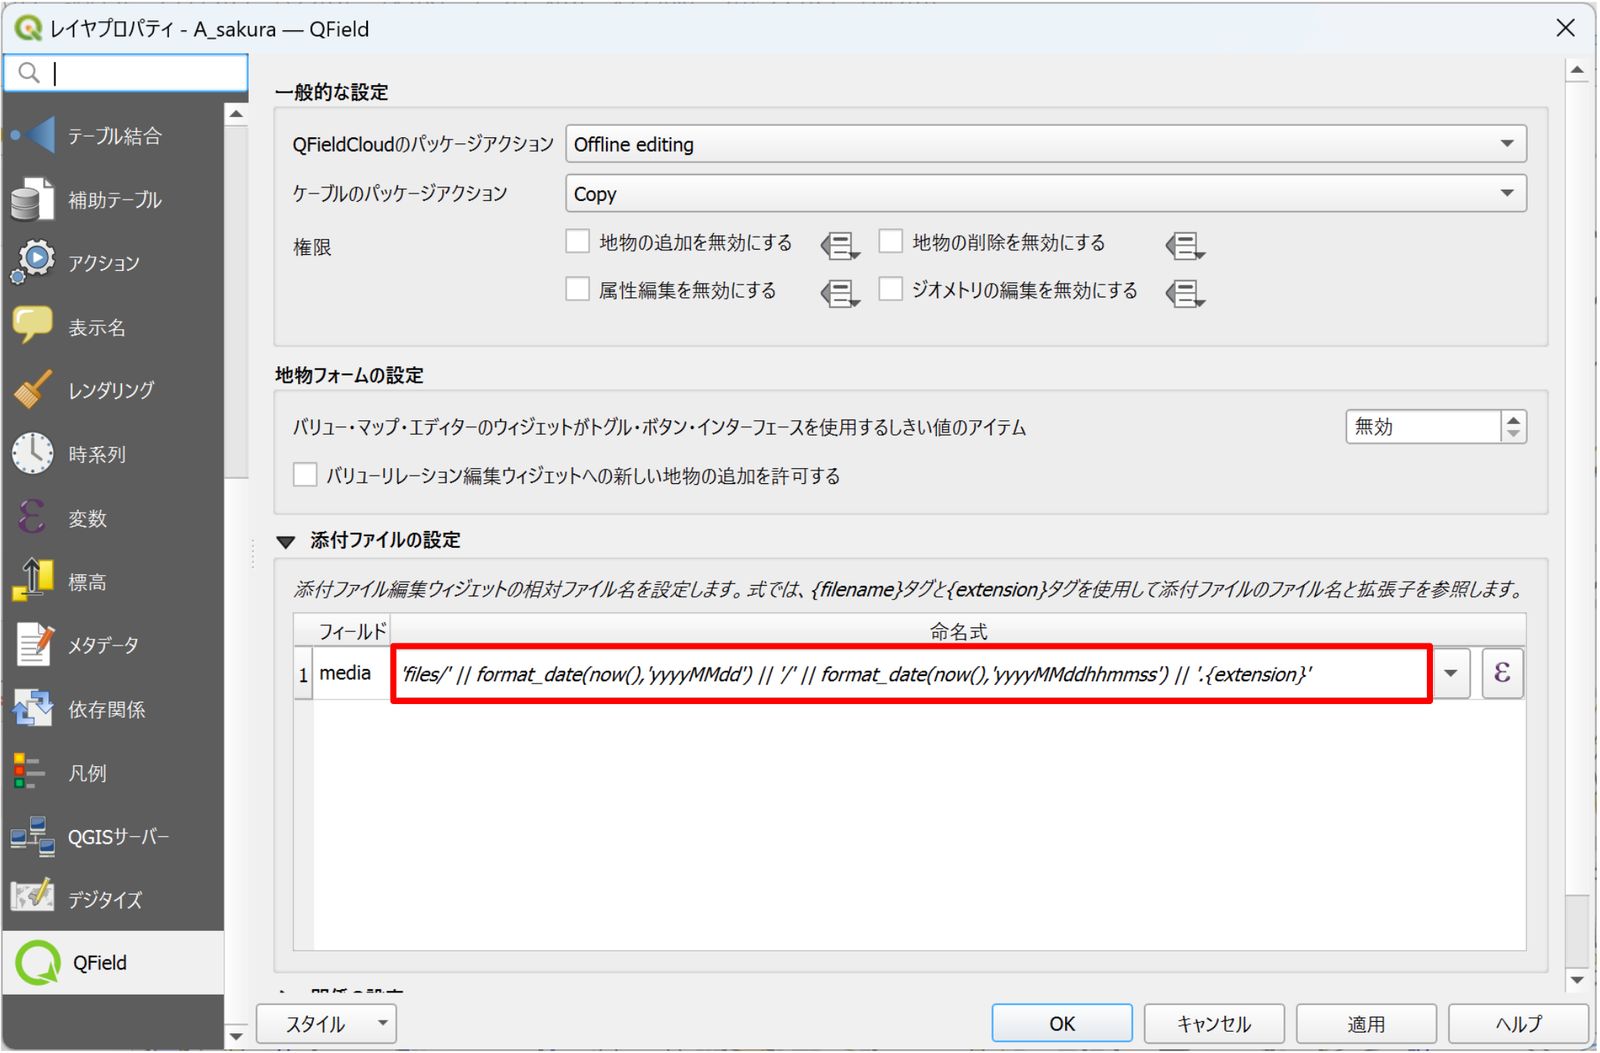Click the OK button

(1062, 1023)
